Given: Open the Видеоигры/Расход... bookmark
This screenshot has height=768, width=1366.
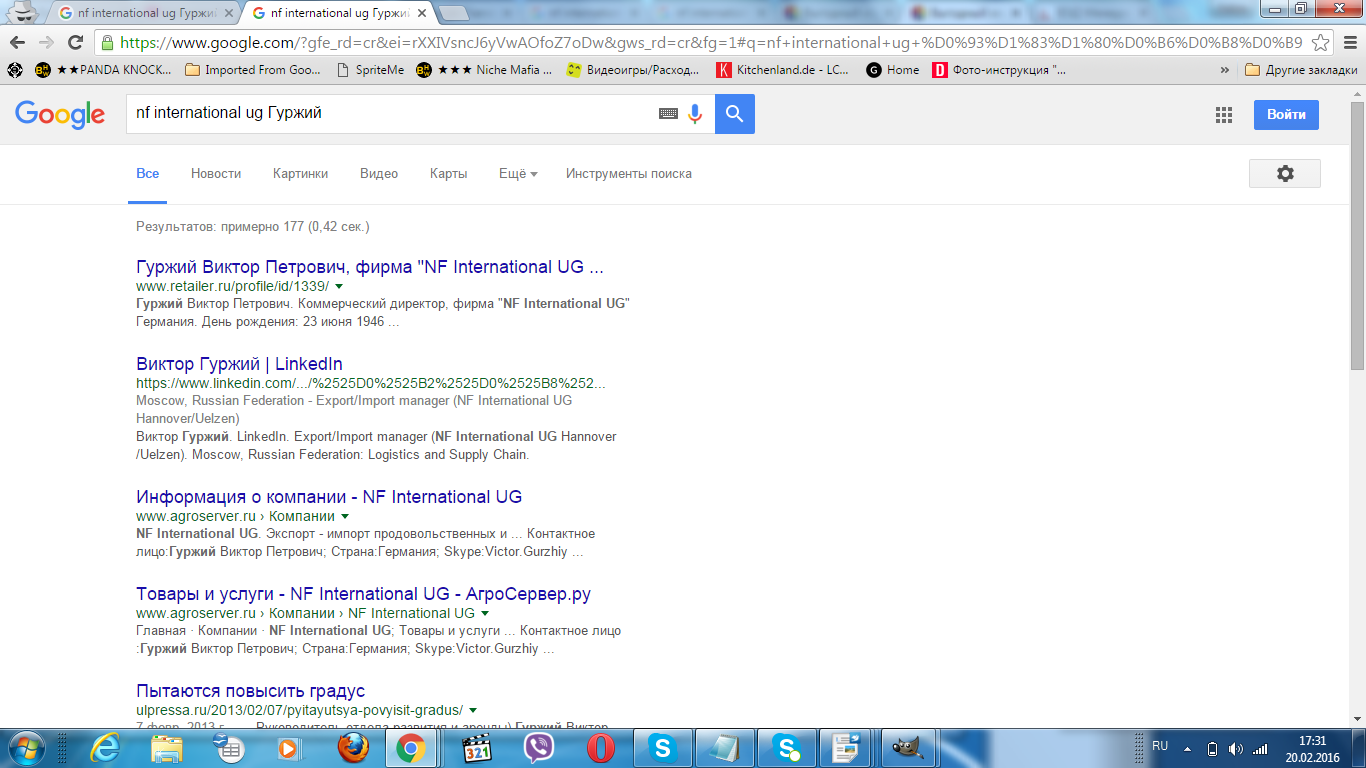Looking at the screenshot, I should click(633, 70).
